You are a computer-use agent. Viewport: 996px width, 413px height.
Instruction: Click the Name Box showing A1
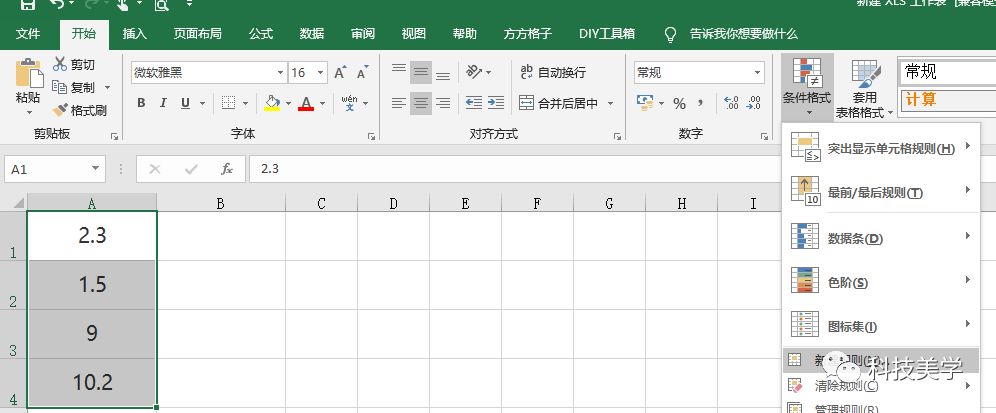[x=46, y=169]
